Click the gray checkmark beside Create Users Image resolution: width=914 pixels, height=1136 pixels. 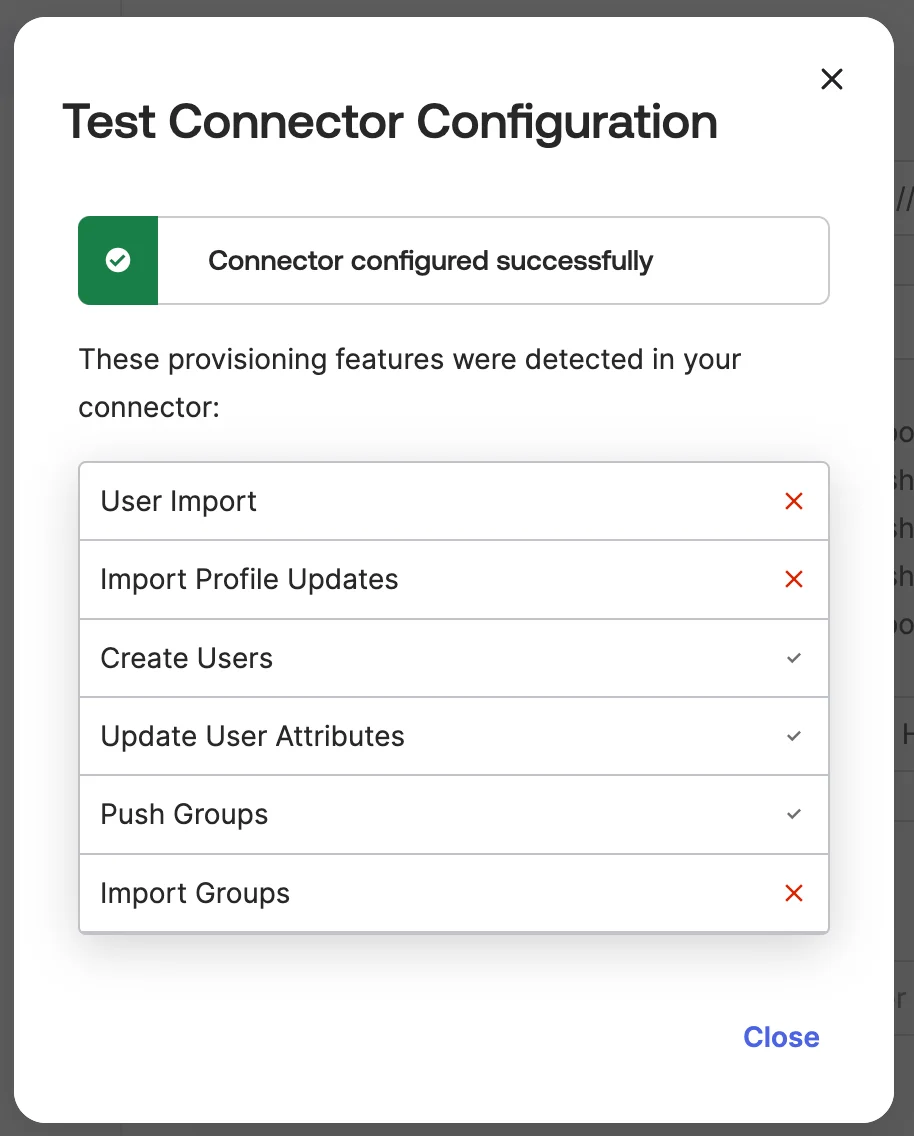point(794,658)
